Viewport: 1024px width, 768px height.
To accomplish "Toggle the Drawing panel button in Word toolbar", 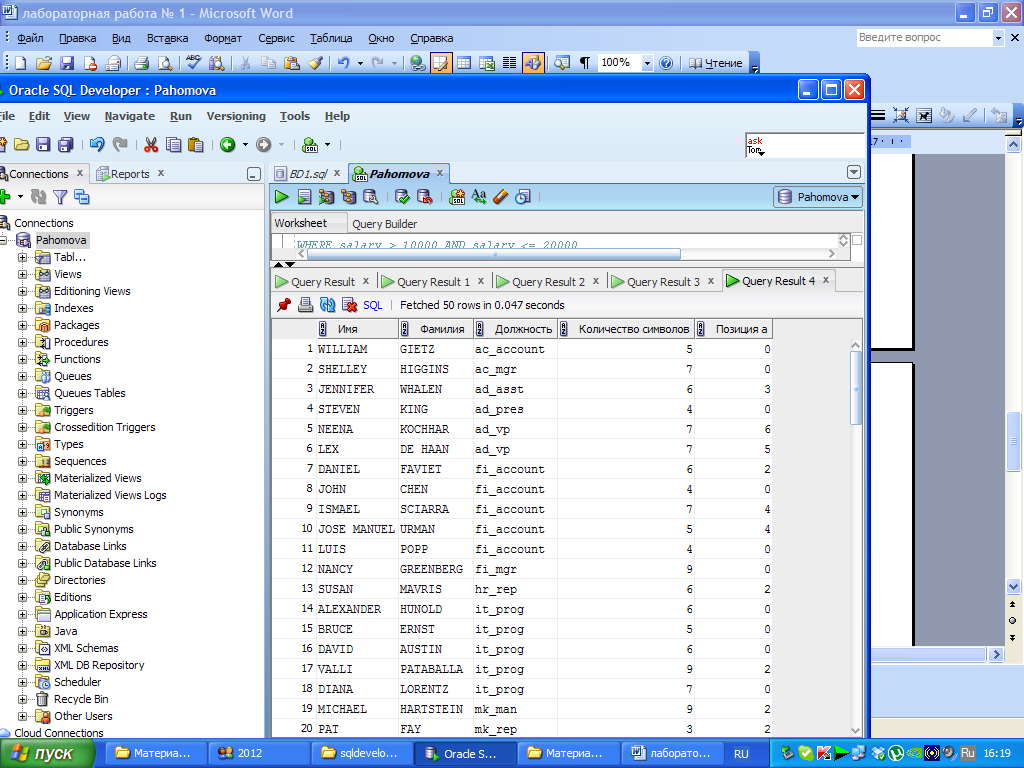I will point(533,63).
